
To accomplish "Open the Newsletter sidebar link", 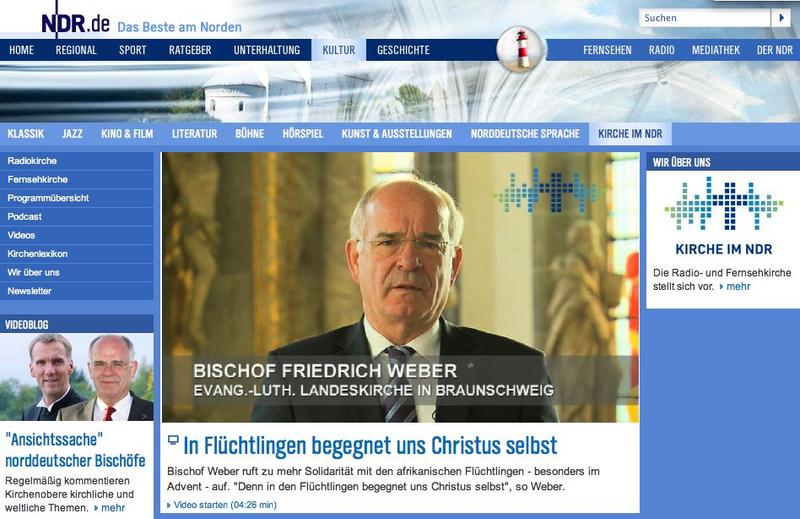I will [29, 291].
